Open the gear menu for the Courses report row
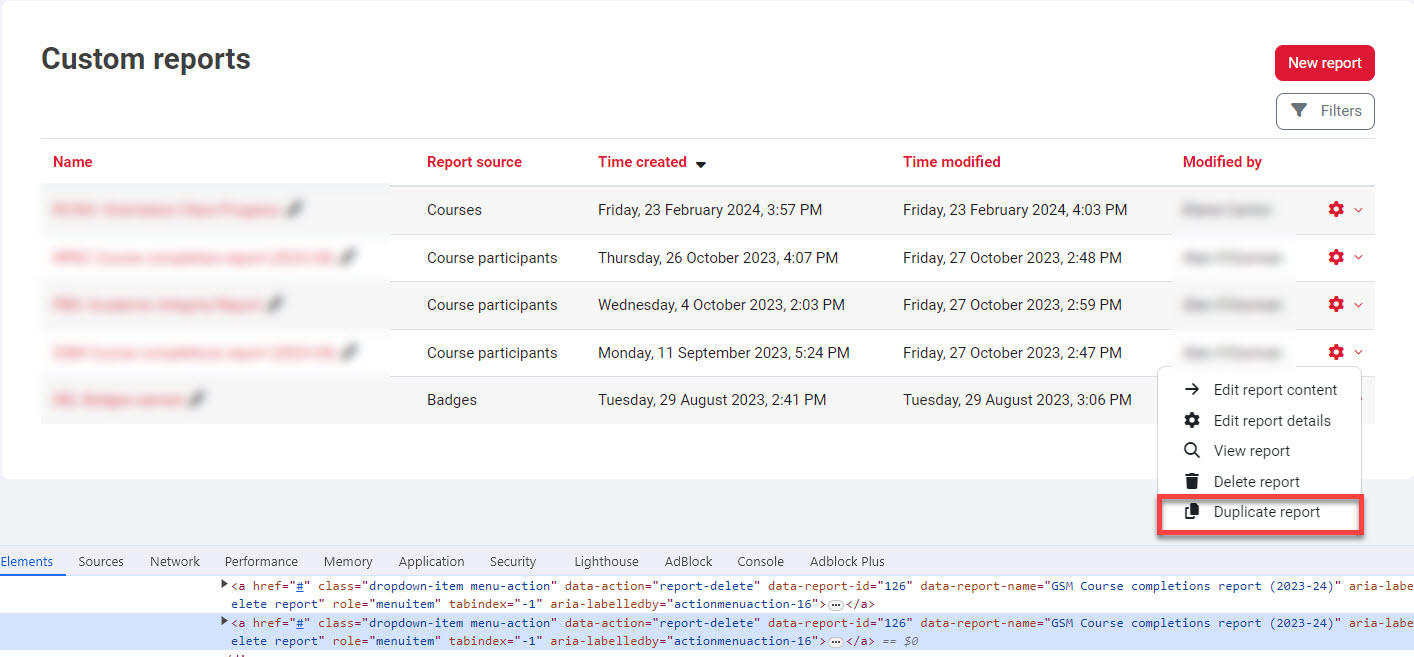 [x=1336, y=210]
